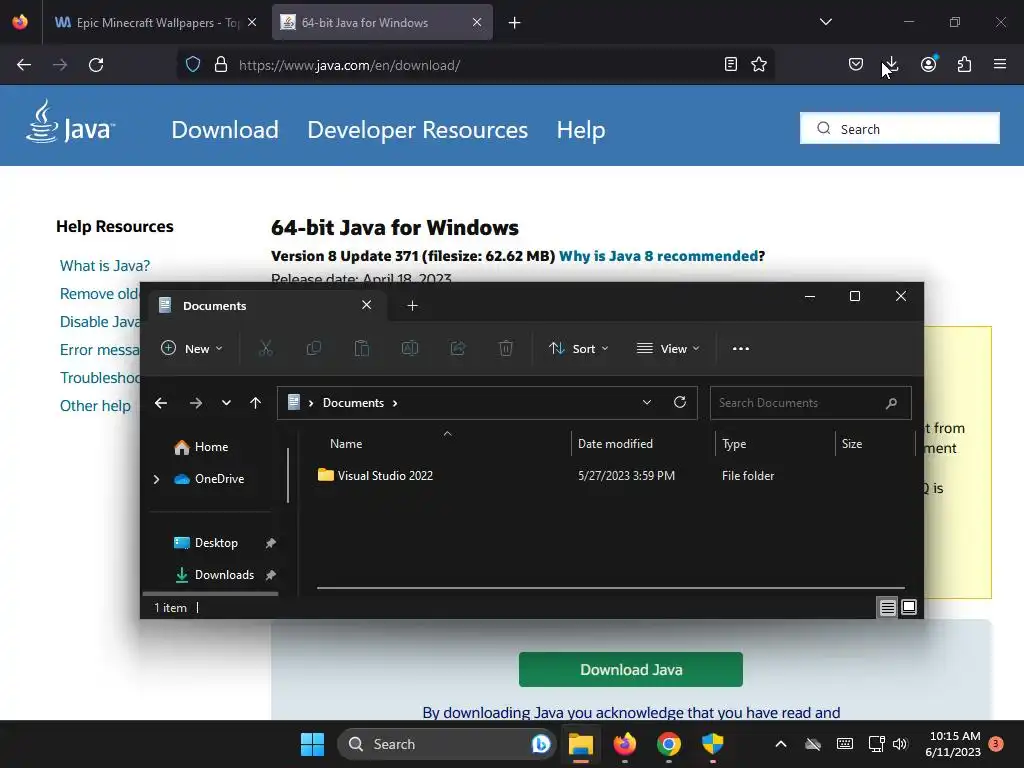This screenshot has height=768, width=1024.
Task: Open Why is Java 8 recommended link
Action: (658, 256)
